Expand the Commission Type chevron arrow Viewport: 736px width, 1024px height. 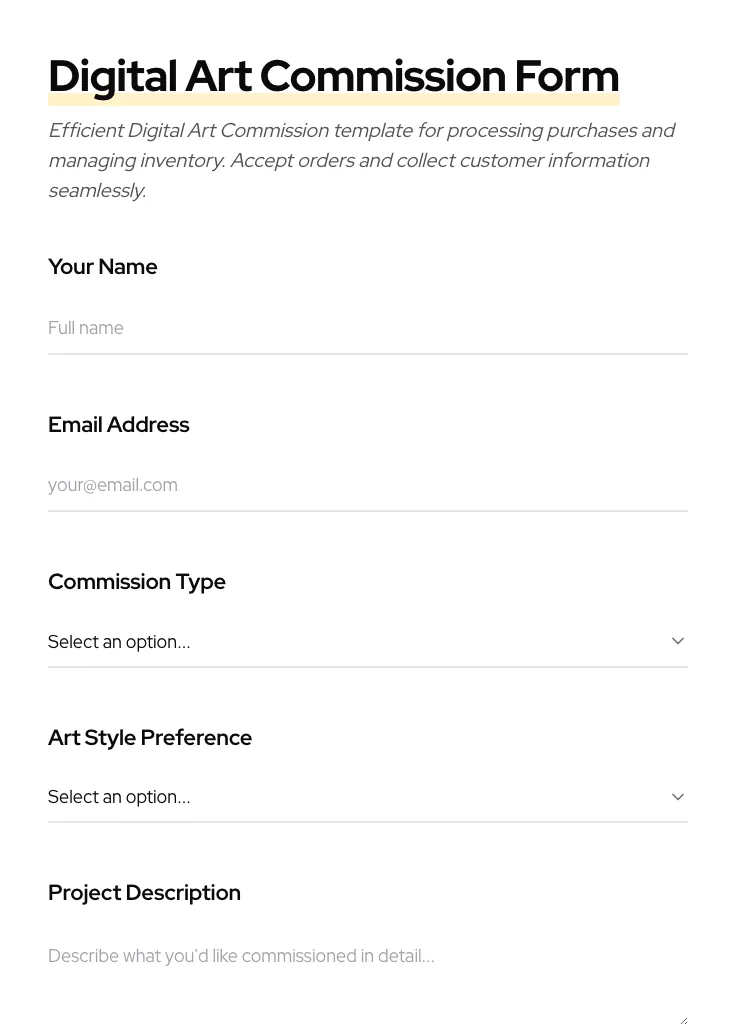pos(677,641)
